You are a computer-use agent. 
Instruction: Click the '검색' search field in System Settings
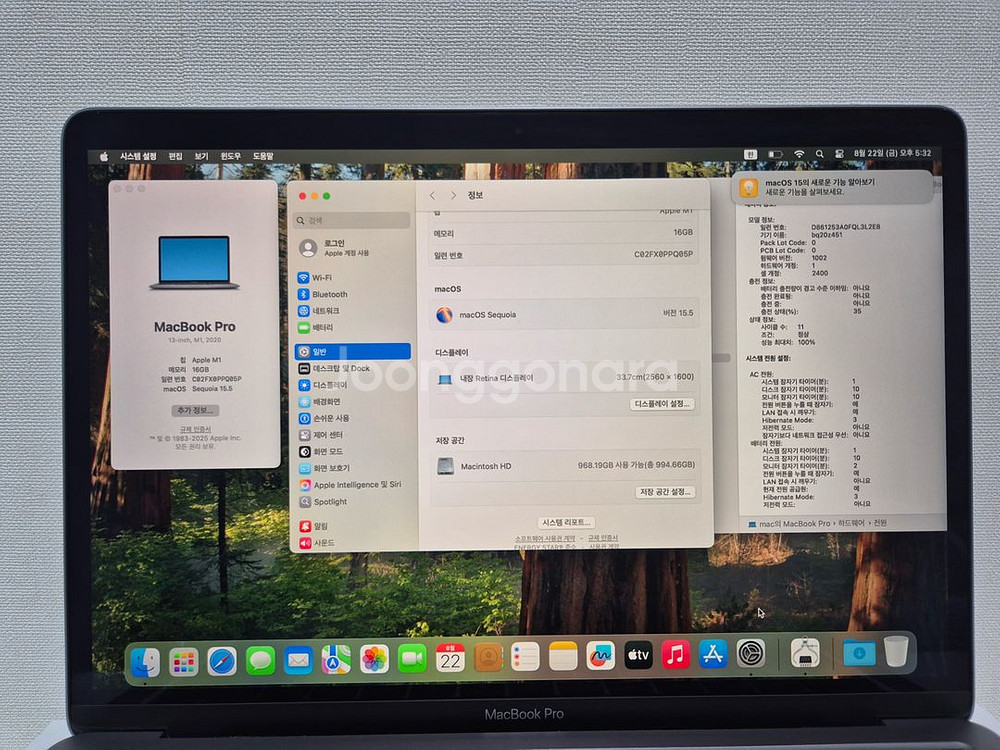coord(351,220)
